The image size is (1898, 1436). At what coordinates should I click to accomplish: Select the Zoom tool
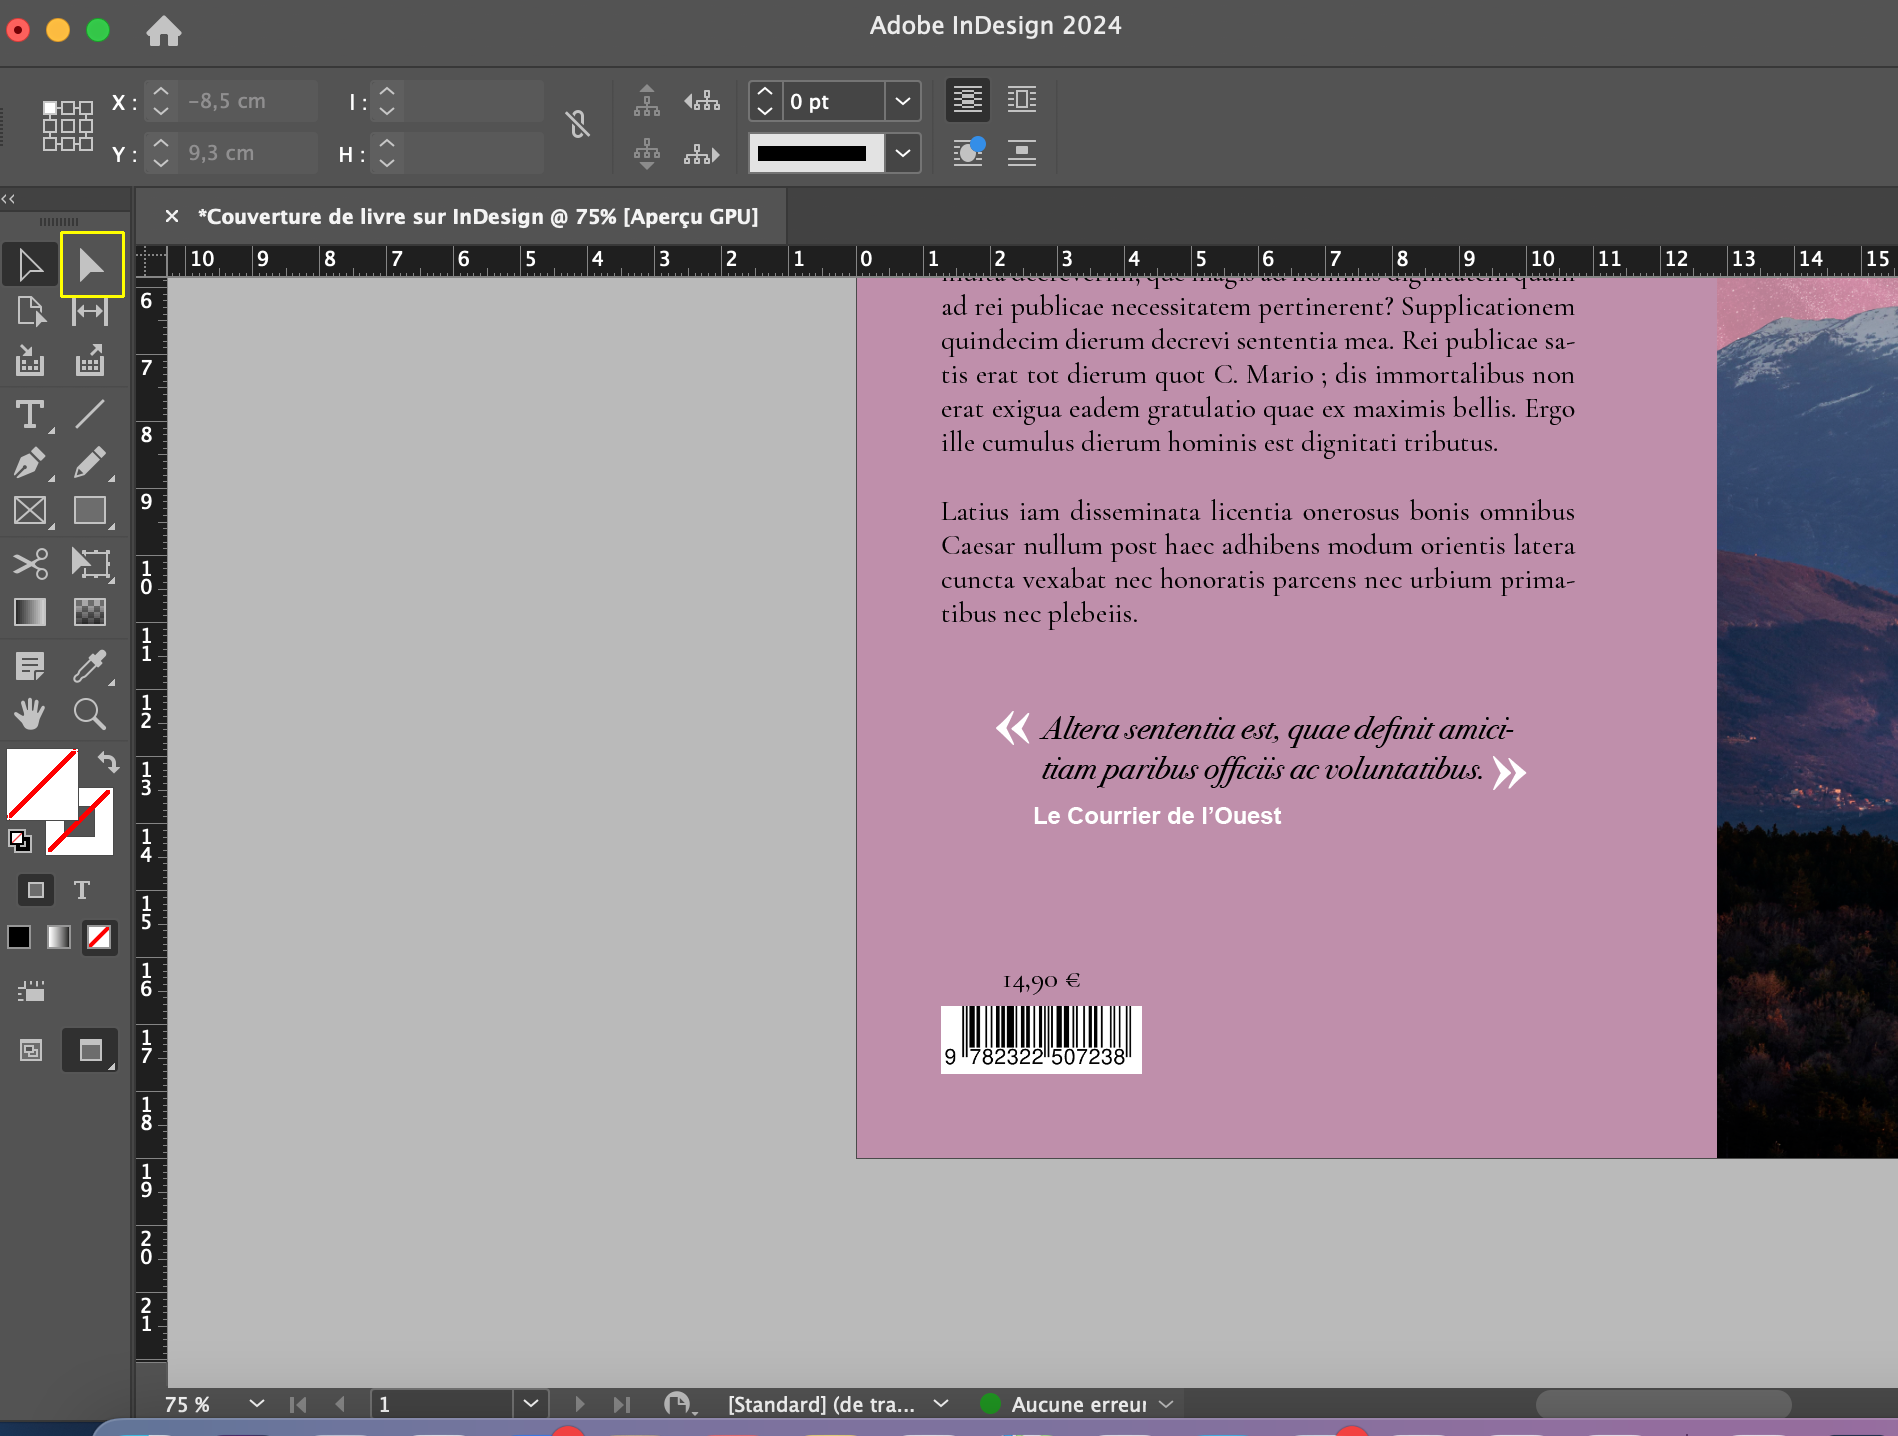point(90,714)
